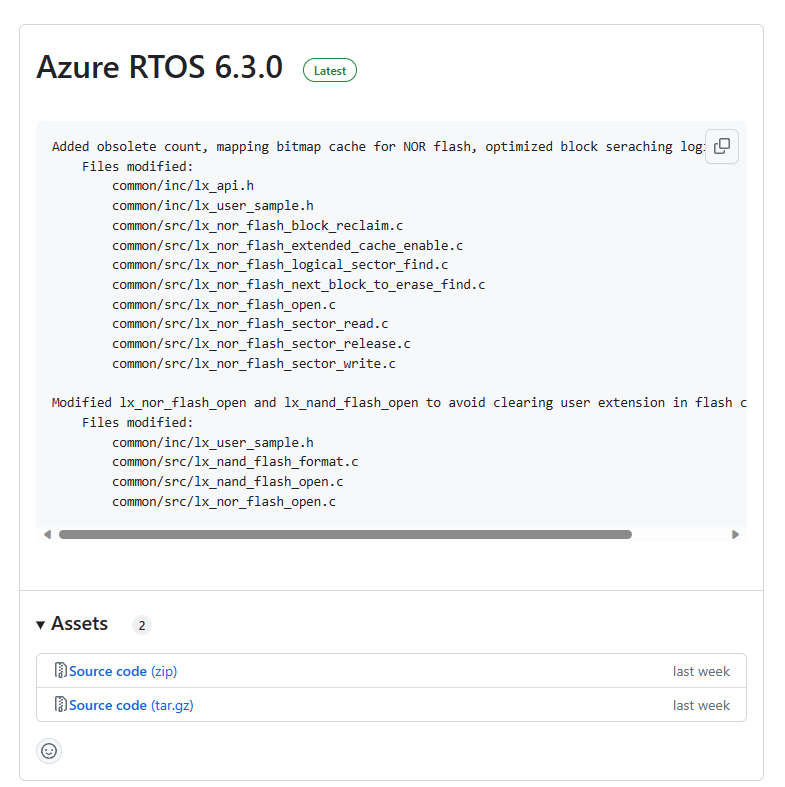Copy release notes with the copy icon

pyautogui.click(x=721, y=147)
